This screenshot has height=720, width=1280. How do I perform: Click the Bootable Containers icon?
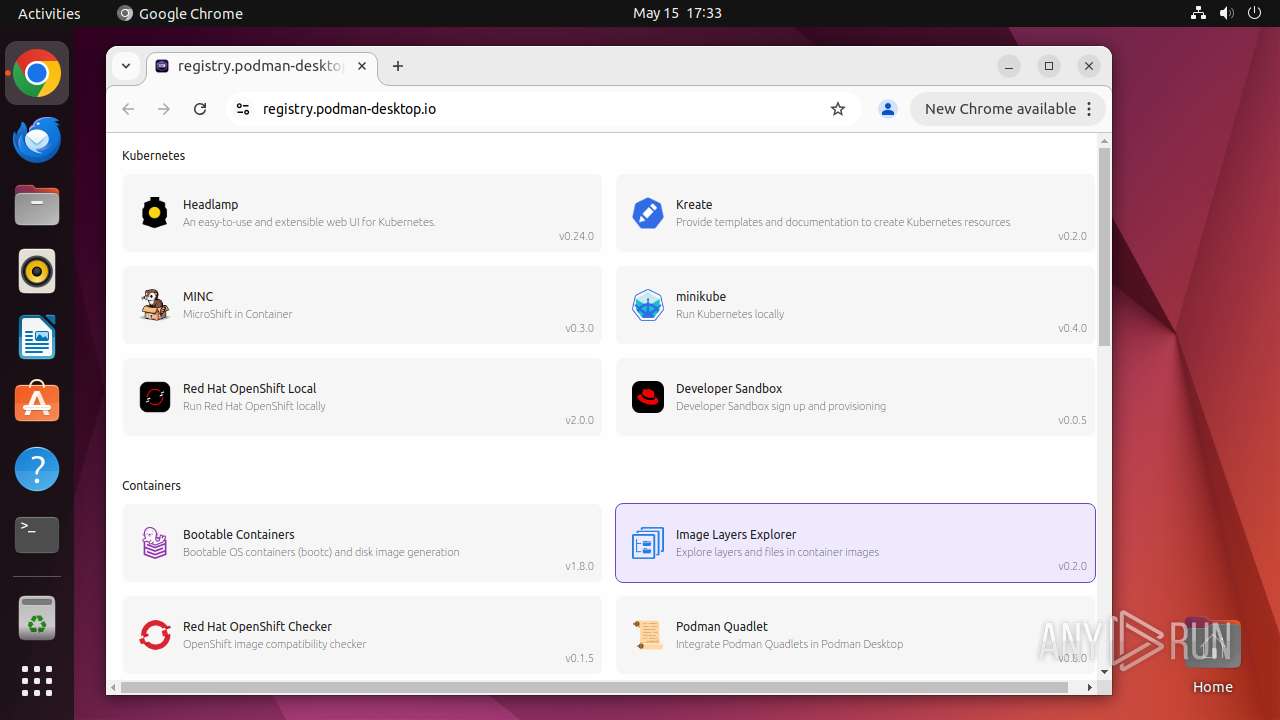click(x=154, y=543)
